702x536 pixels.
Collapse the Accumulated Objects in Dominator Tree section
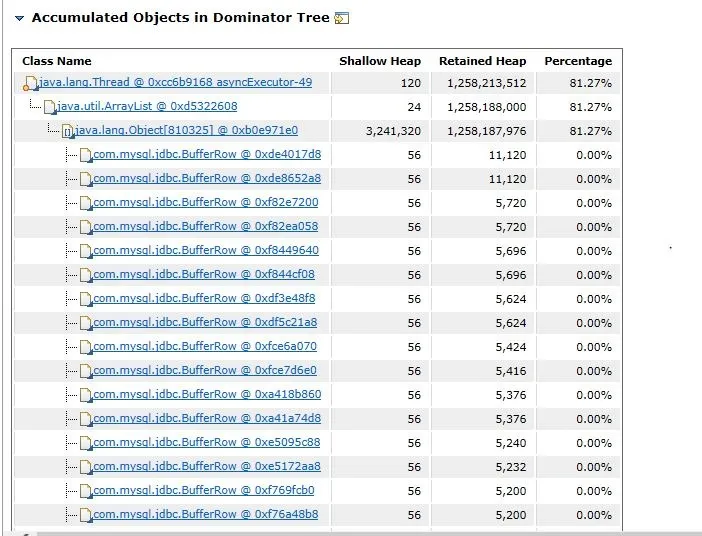coord(19,18)
